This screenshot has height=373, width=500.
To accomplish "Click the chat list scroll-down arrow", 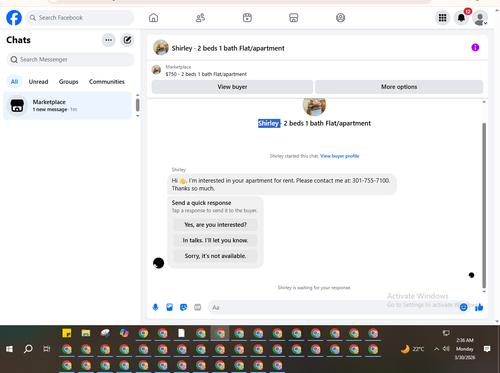I will 137,116.
